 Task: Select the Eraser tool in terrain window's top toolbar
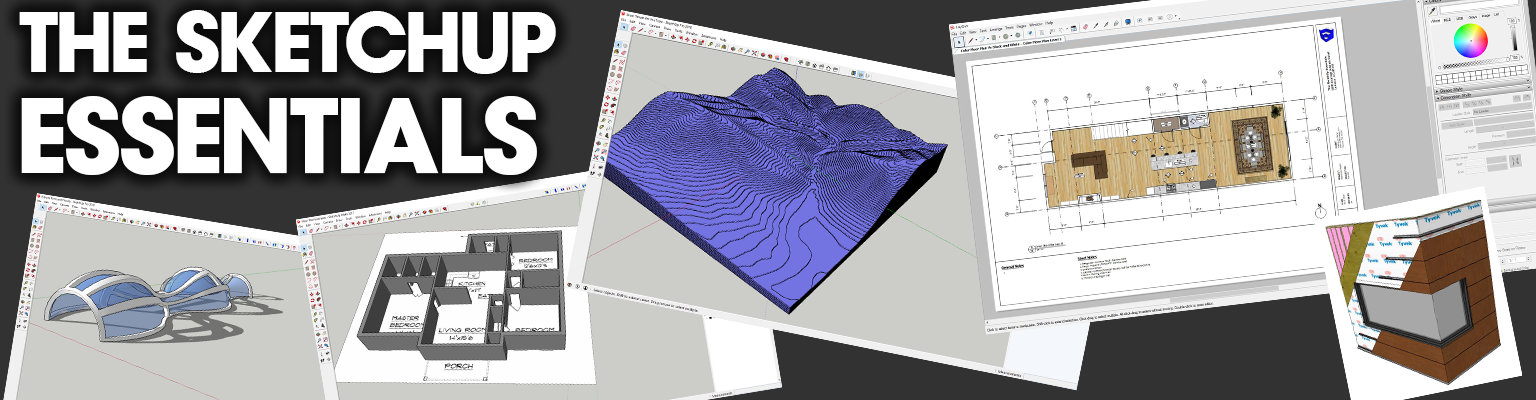[x=633, y=28]
